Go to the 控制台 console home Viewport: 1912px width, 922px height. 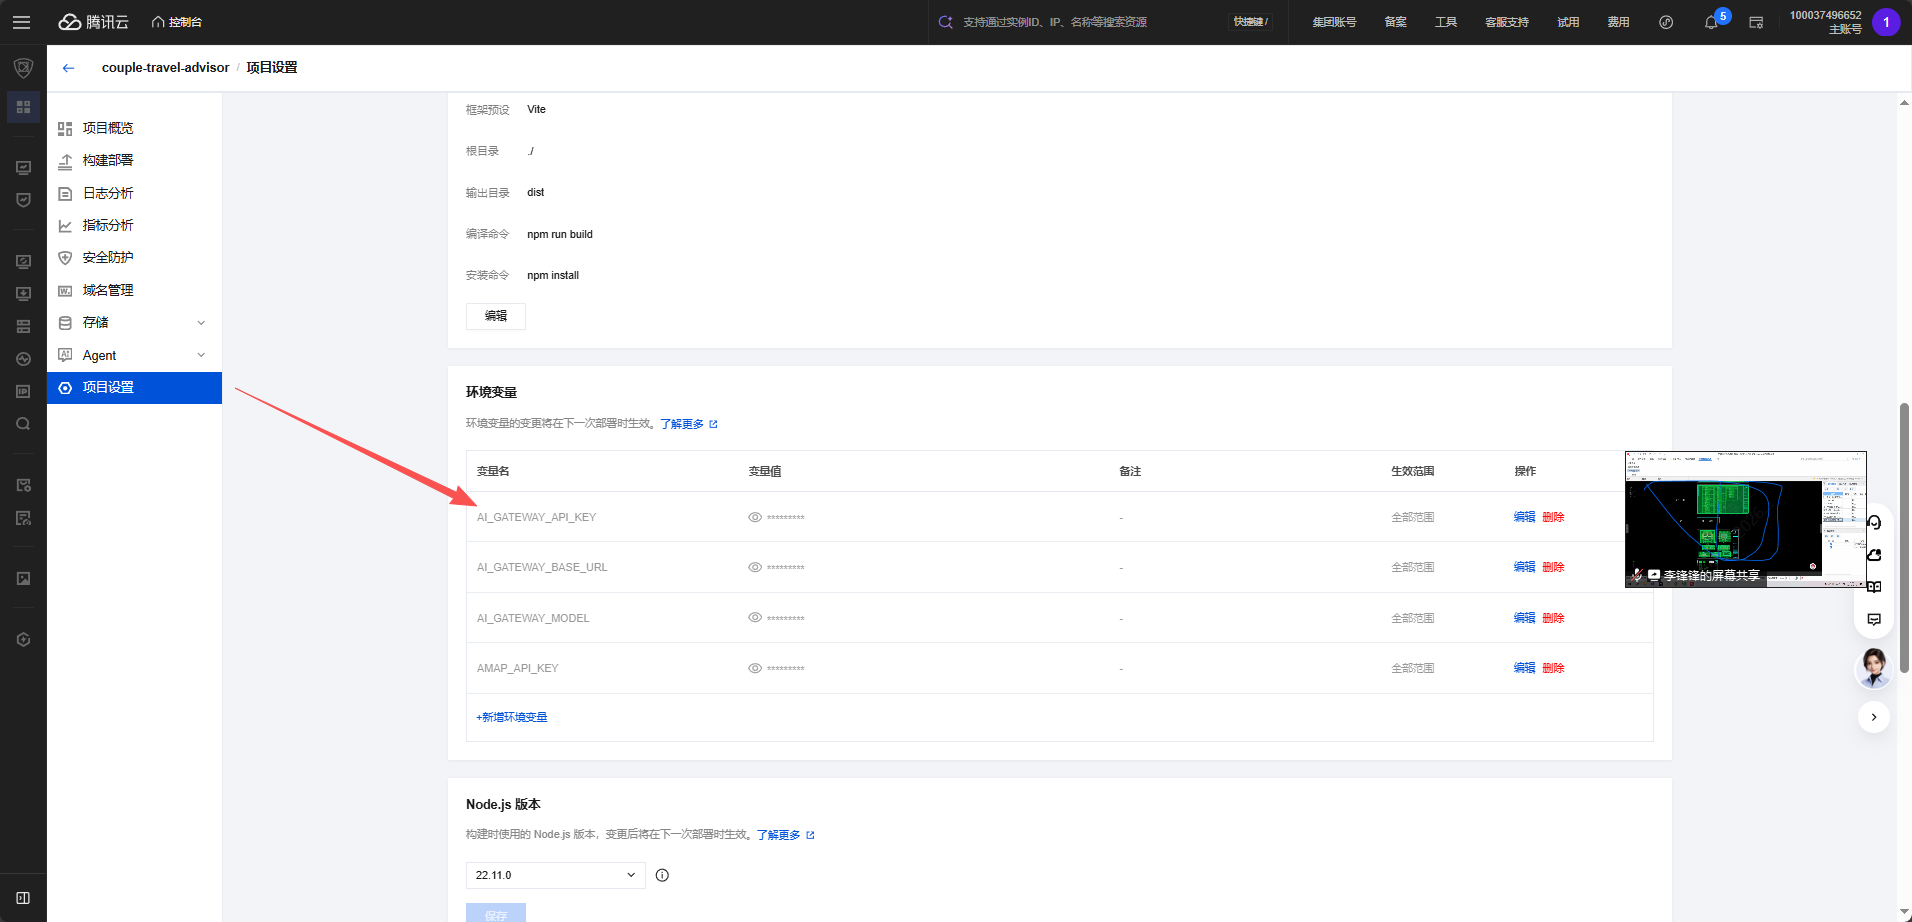pyautogui.click(x=177, y=22)
